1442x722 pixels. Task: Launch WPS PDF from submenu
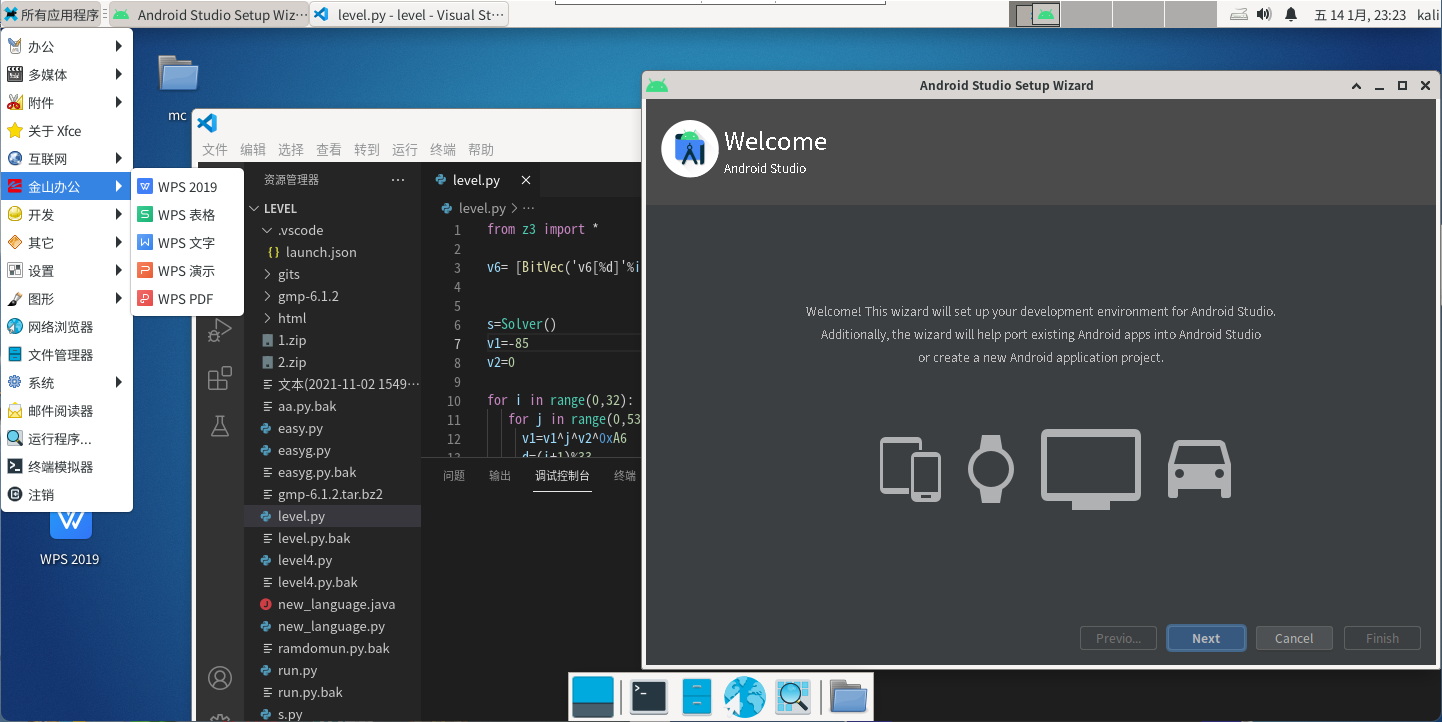point(185,299)
